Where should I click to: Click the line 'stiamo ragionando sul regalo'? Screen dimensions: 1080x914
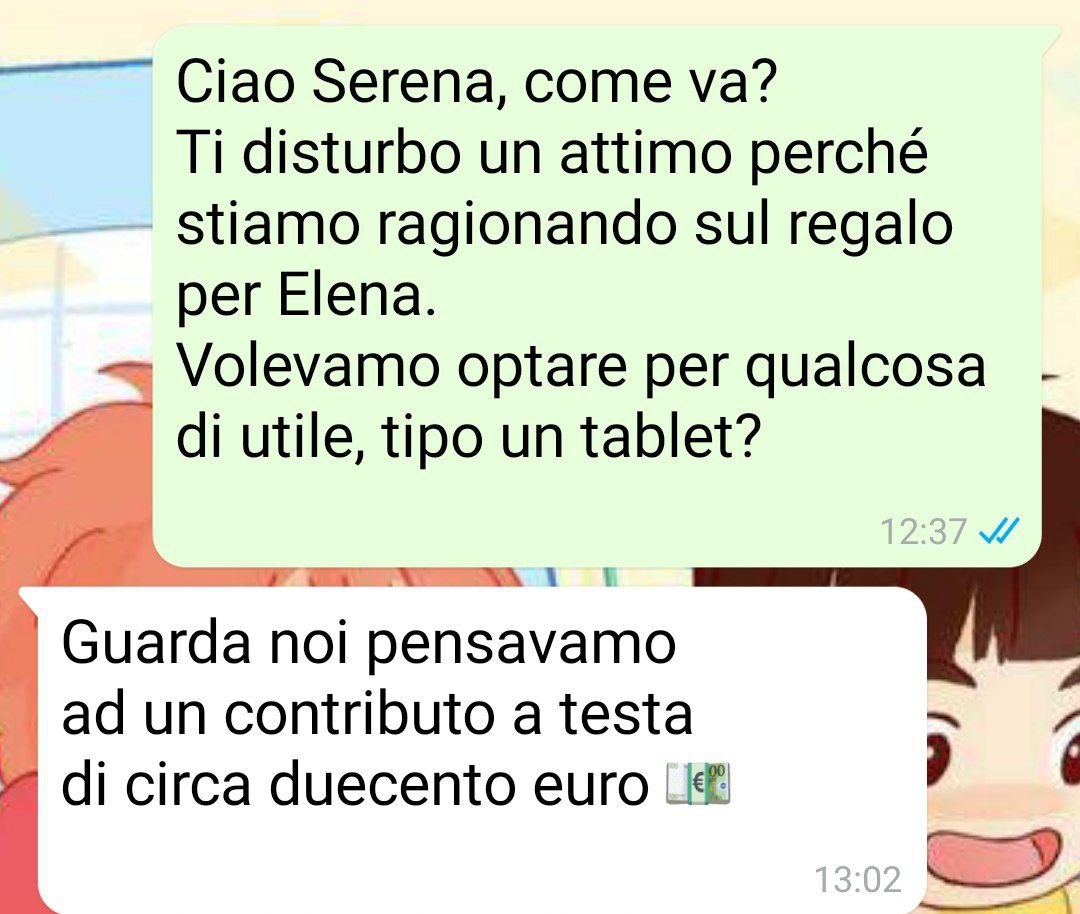click(565, 226)
